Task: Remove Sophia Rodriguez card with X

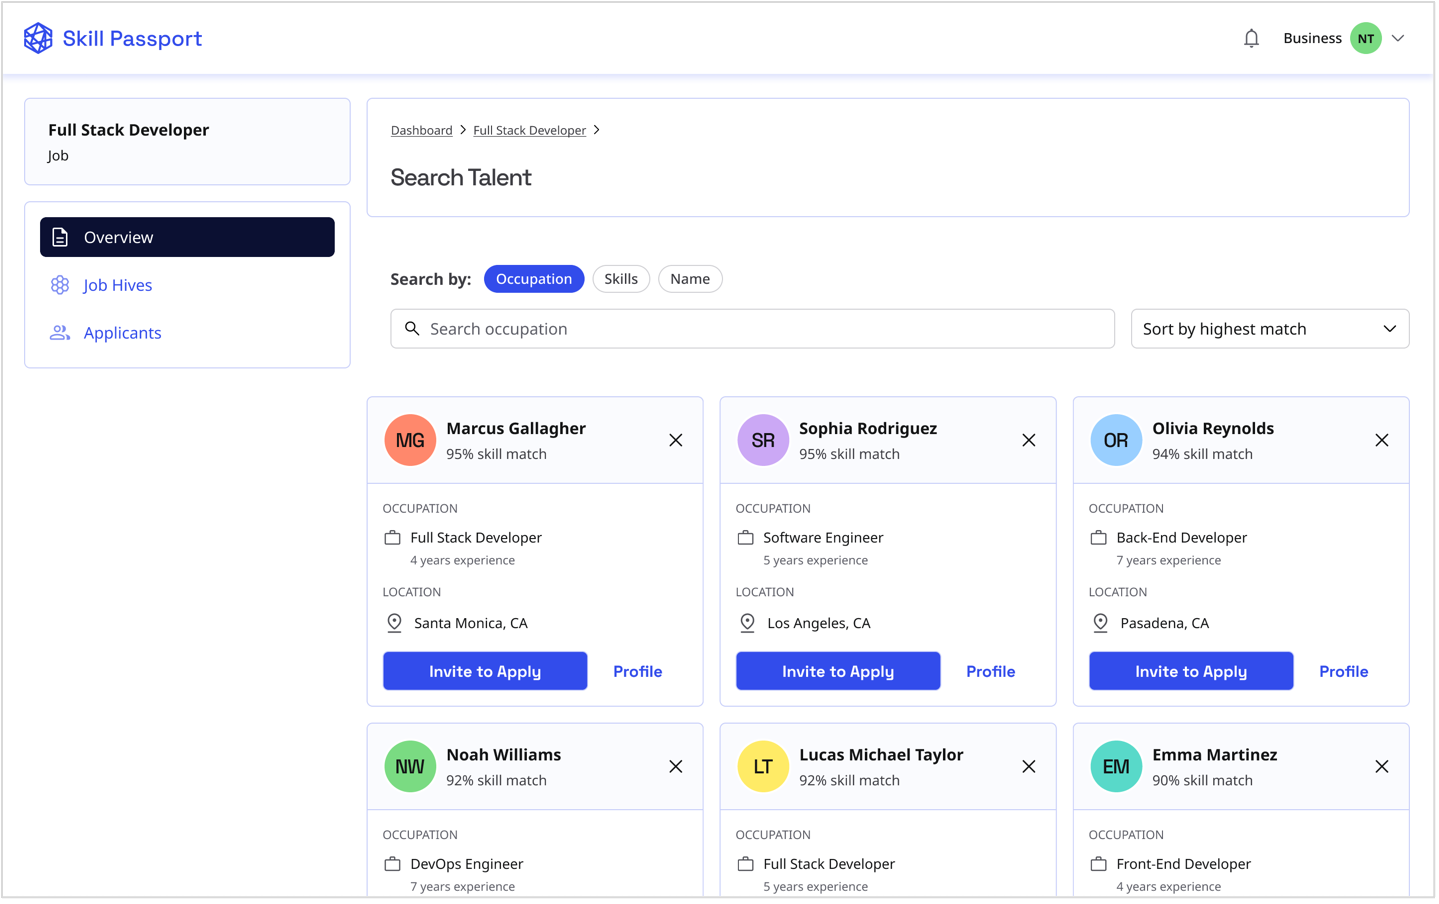Action: tap(1028, 440)
